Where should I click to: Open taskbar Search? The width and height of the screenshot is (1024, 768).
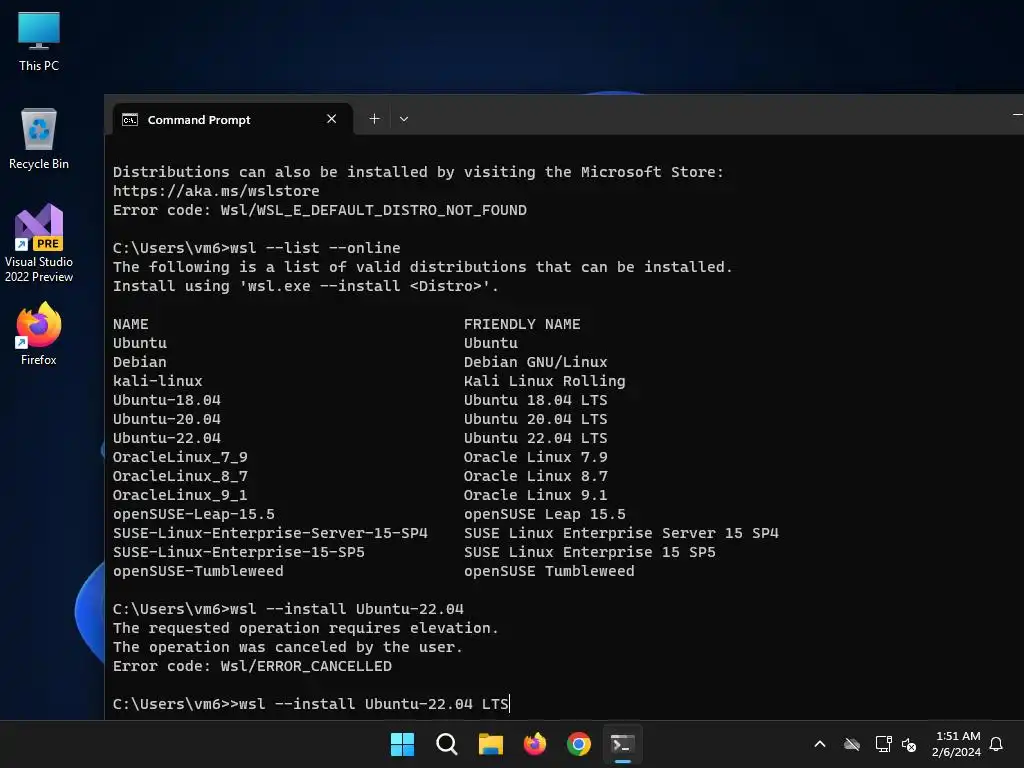tap(447, 744)
